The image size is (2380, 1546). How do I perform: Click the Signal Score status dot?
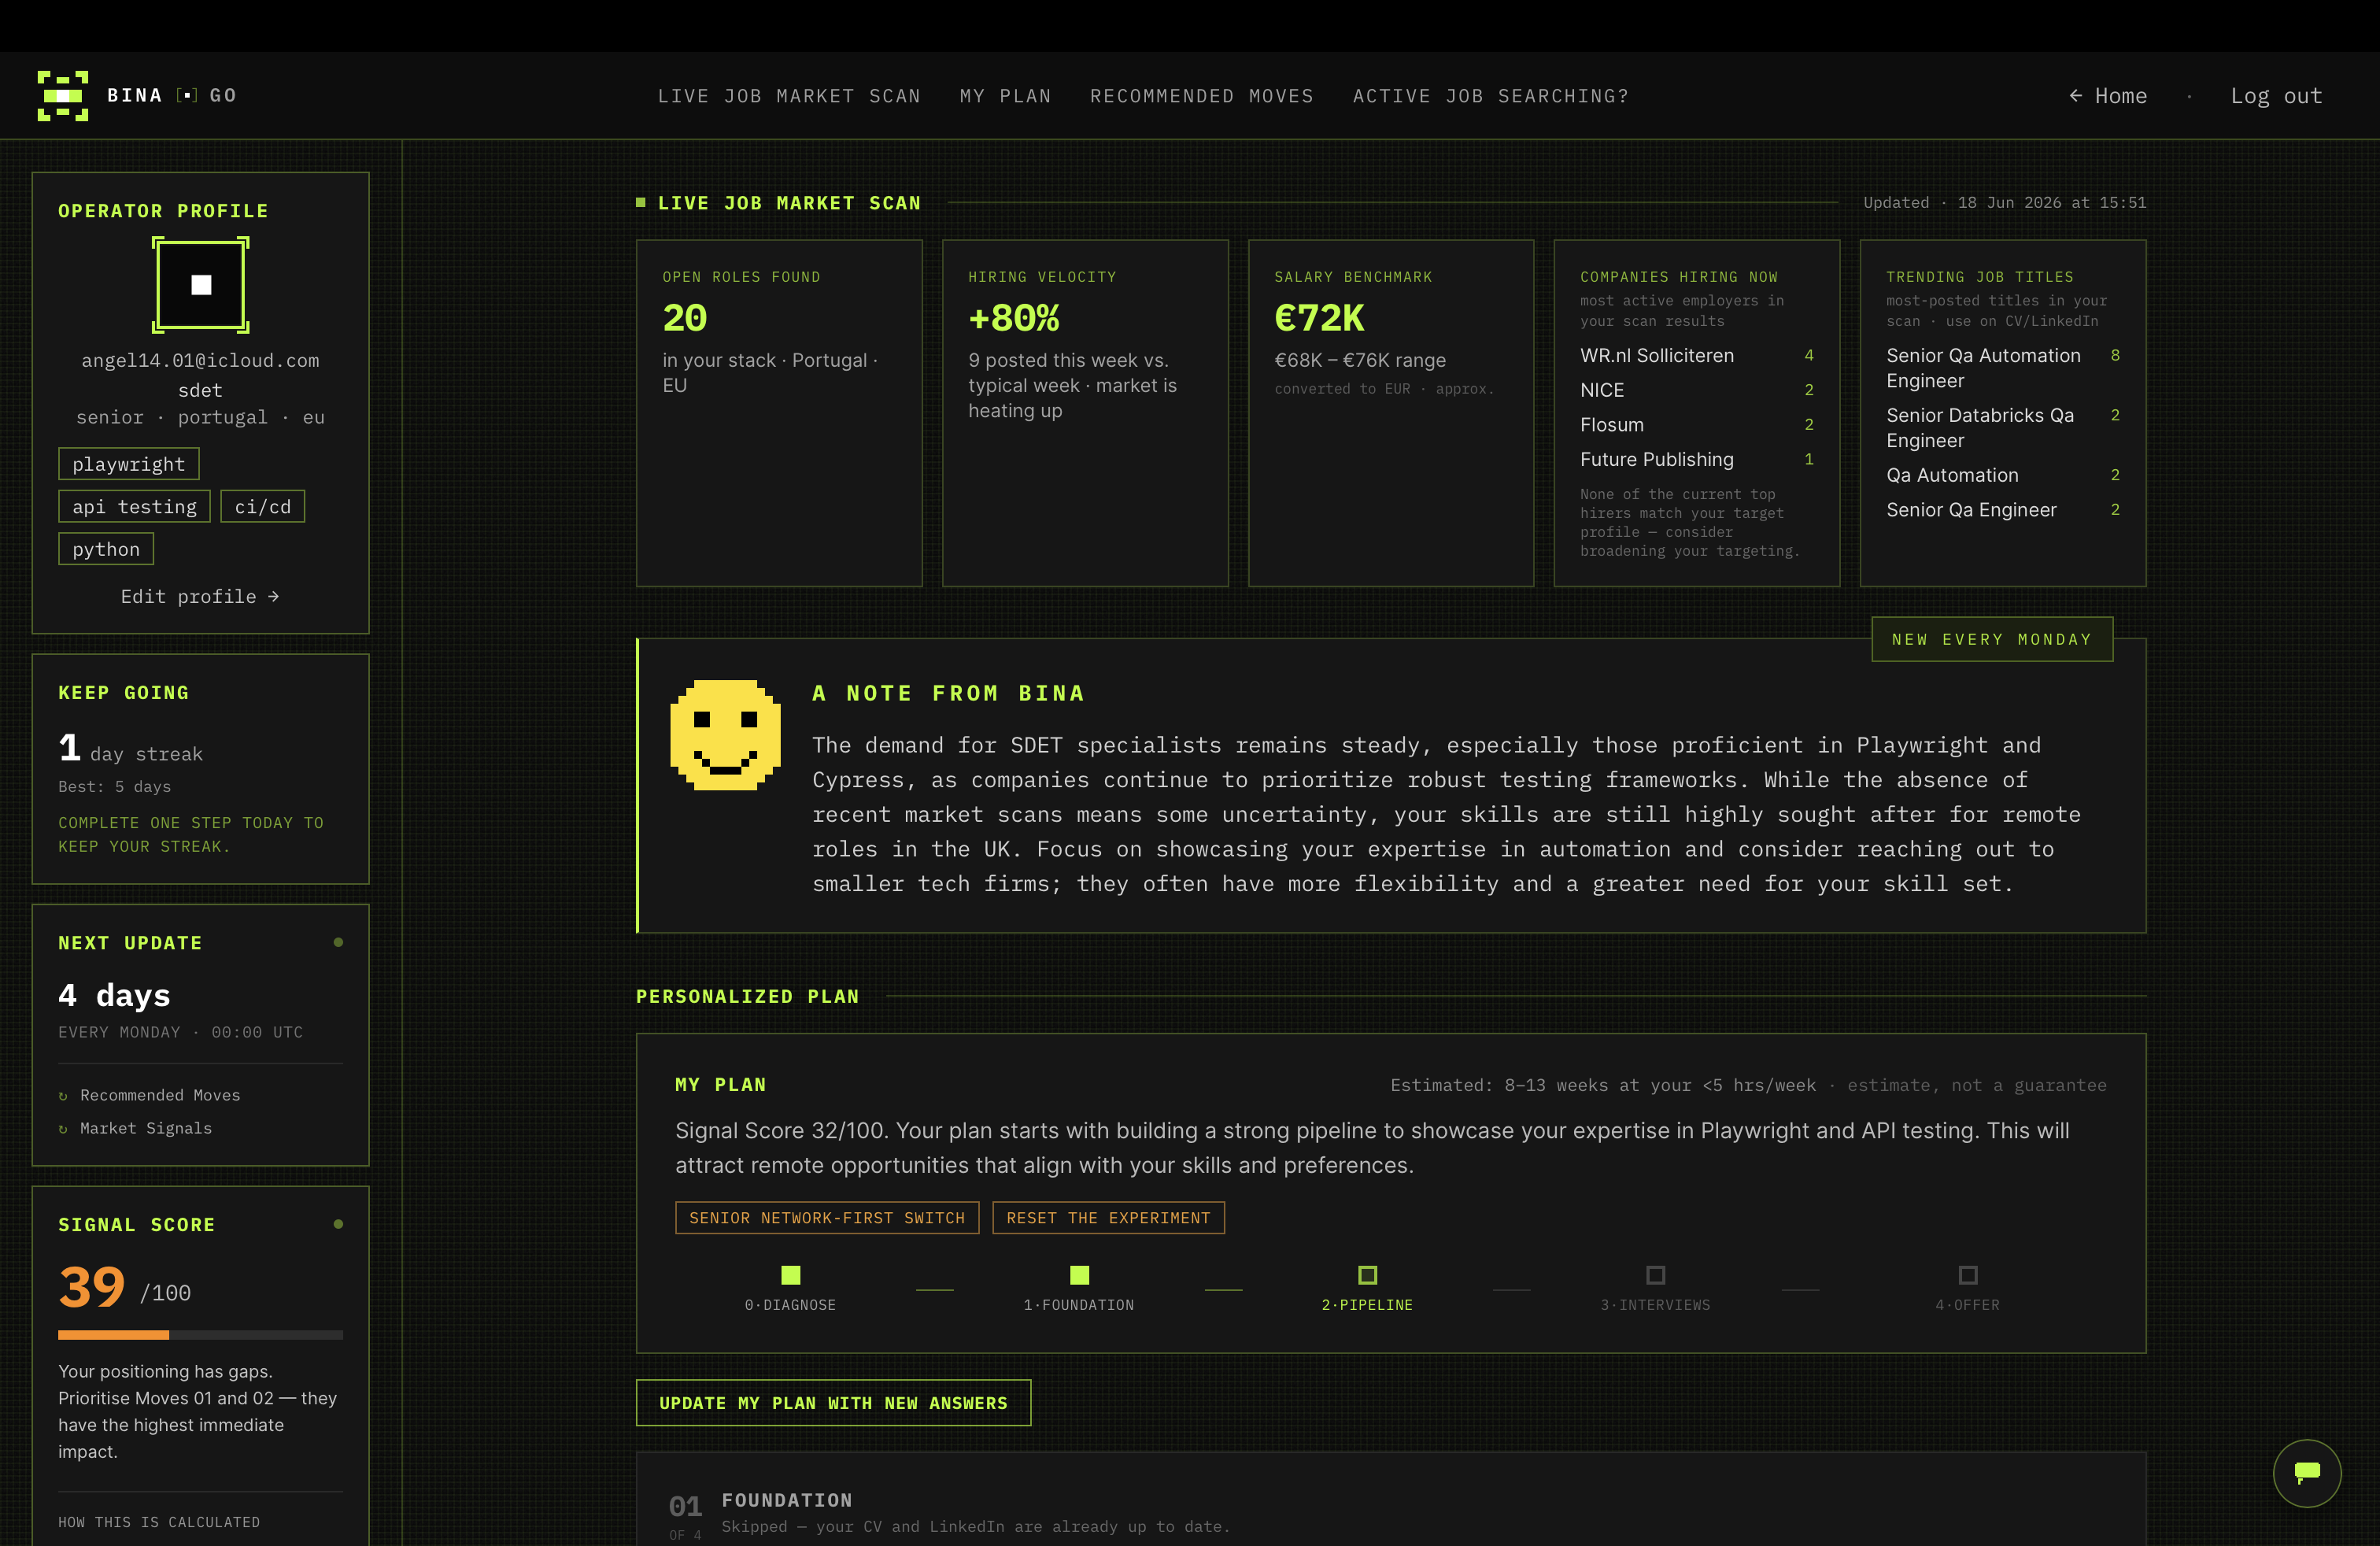(338, 1224)
